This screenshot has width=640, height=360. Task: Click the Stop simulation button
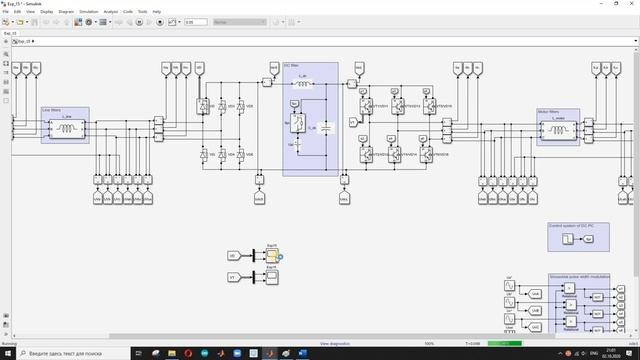160,22
